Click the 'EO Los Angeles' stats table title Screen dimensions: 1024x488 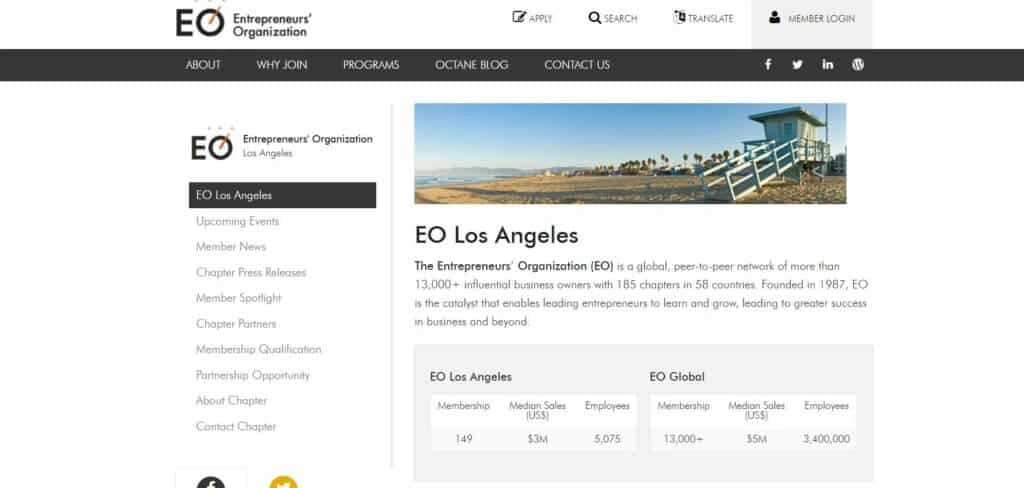(x=471, y=377)
